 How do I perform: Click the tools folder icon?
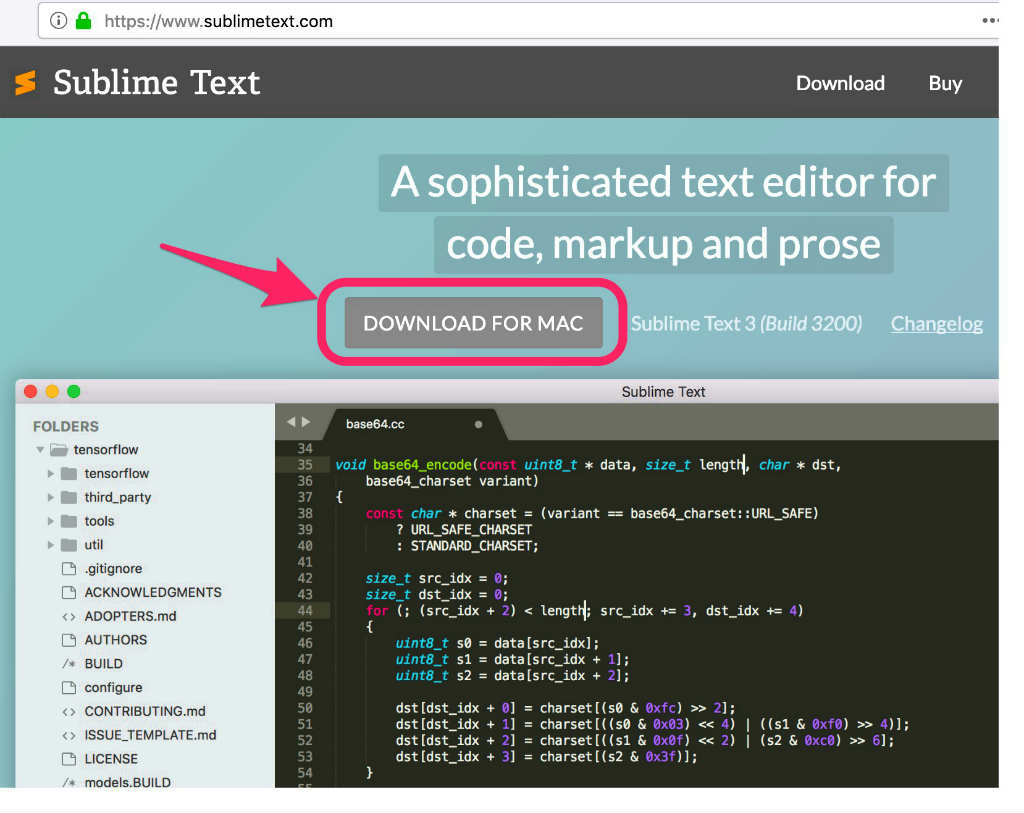coord(69,521)
